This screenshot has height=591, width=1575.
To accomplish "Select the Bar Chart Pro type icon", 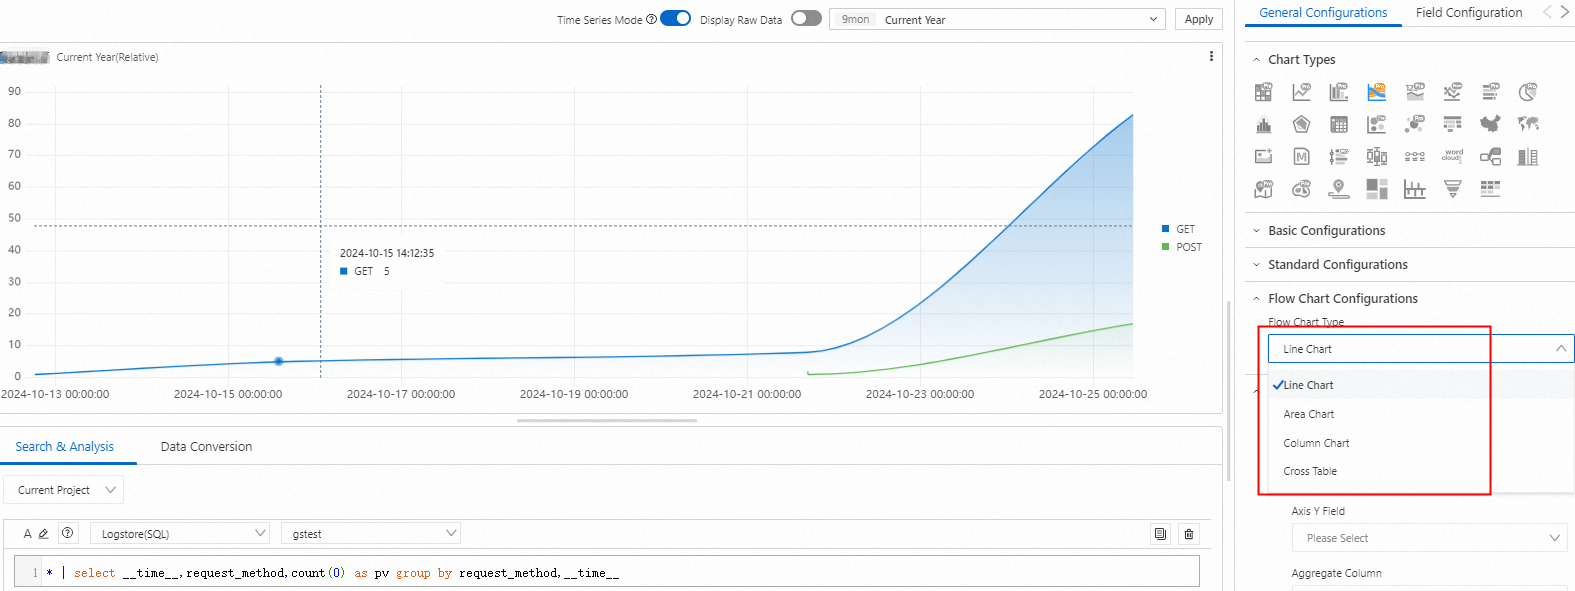I will coord(1491,92).
